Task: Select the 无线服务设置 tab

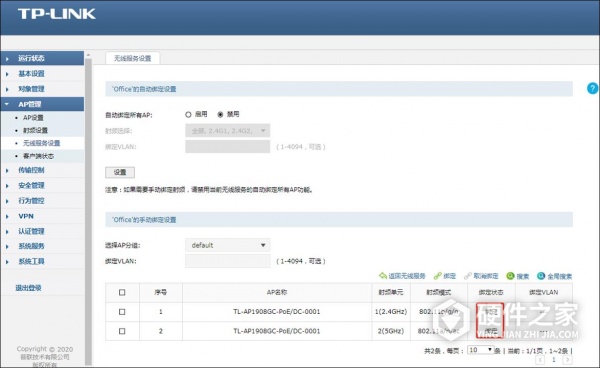Action: click(132, 58)
